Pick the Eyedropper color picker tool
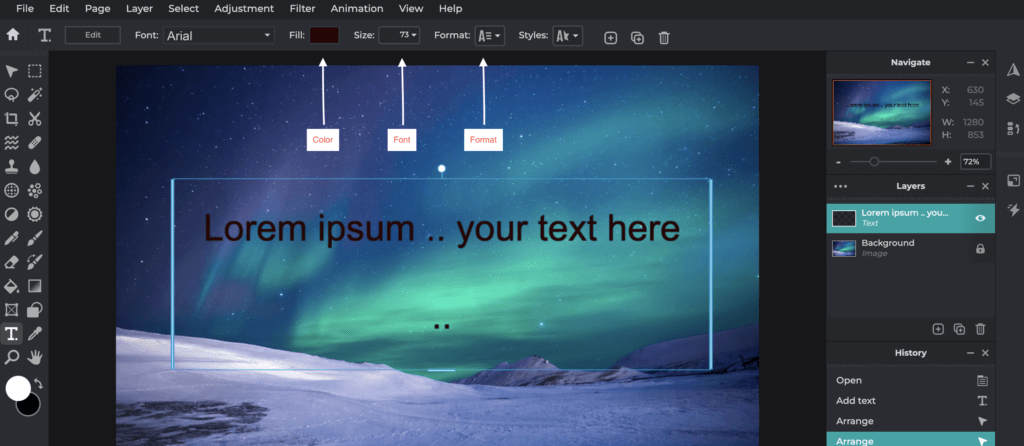 pyautogui.click(x=35, y=334)
